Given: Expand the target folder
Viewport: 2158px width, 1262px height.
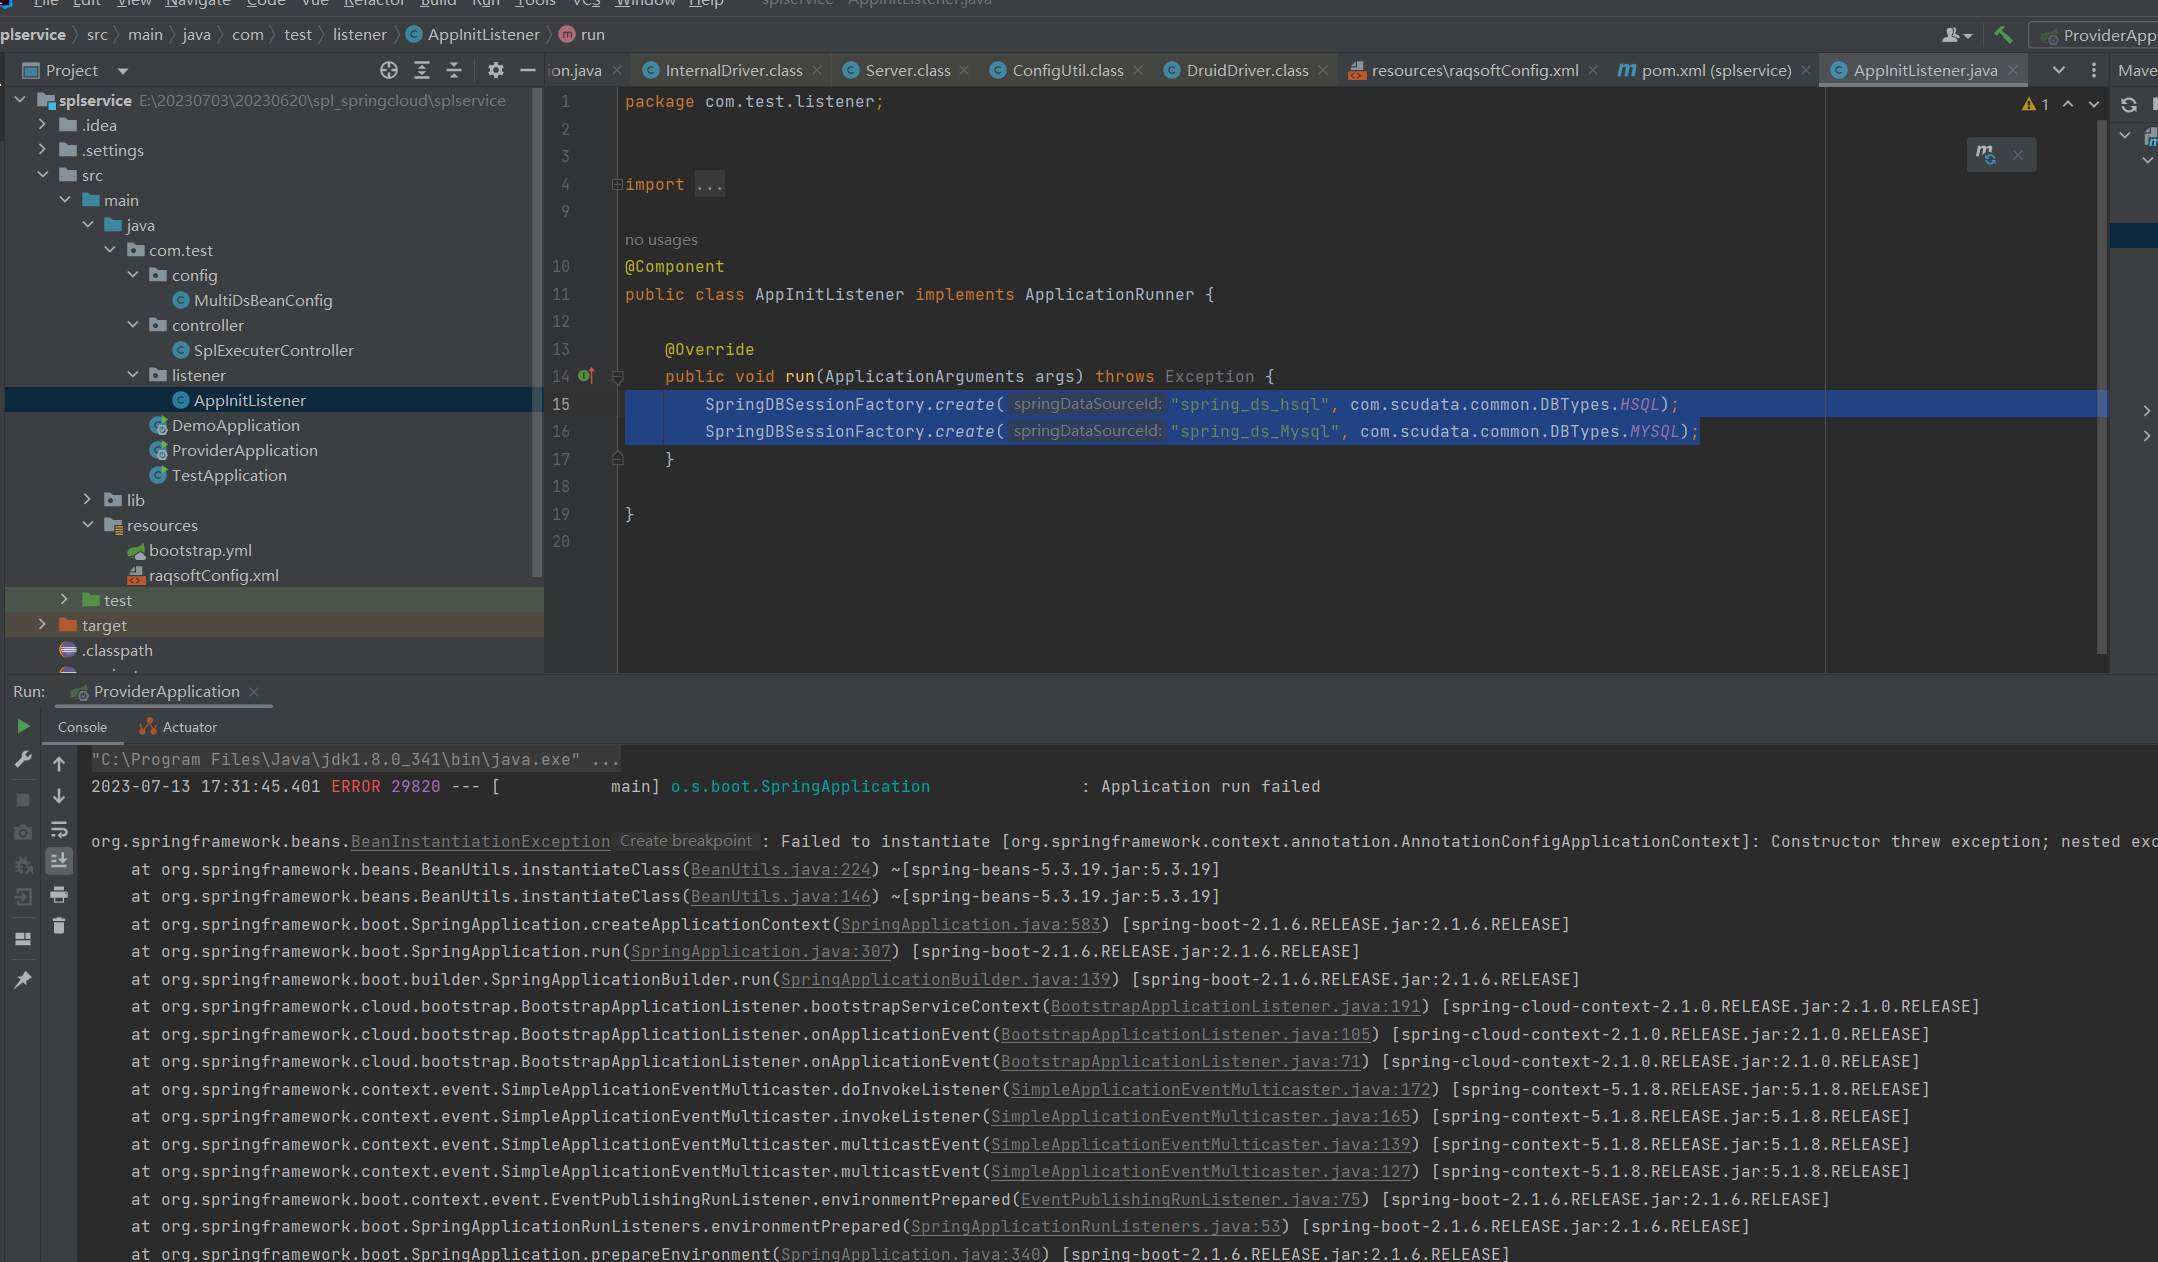Looking at the screenshot, I should point(42,625).
